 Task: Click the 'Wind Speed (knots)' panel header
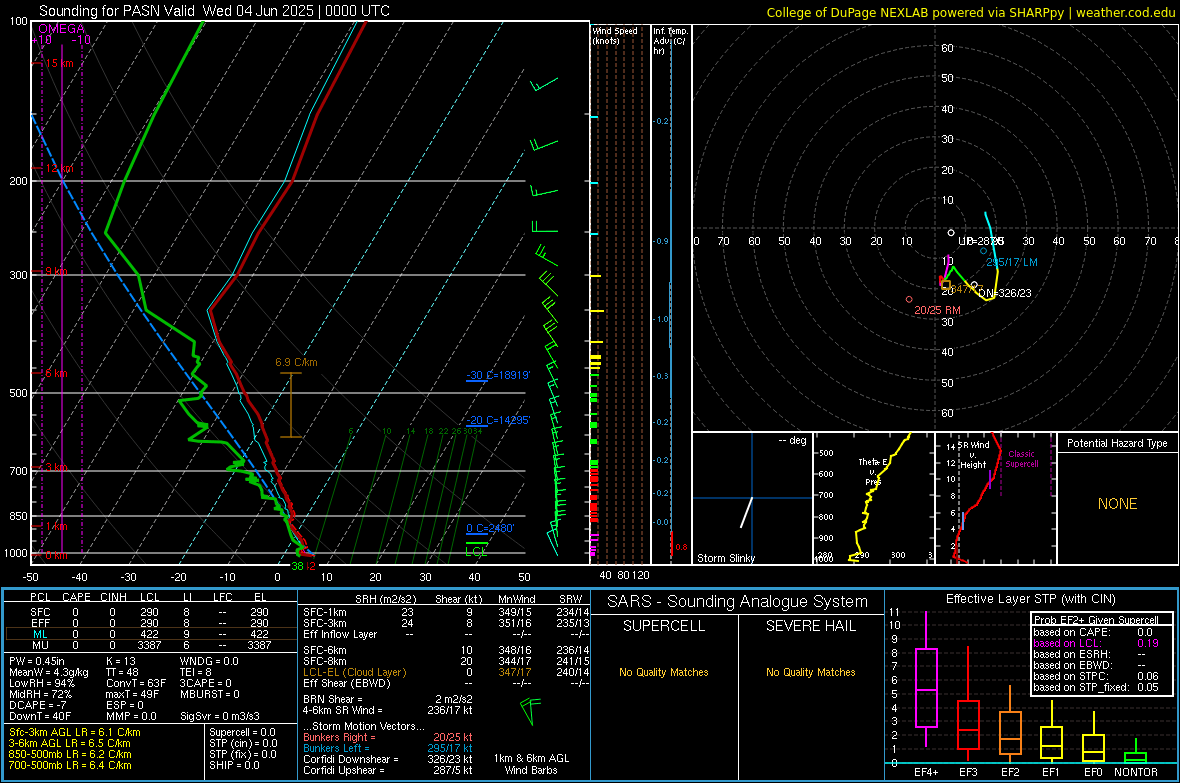(614, 35)
